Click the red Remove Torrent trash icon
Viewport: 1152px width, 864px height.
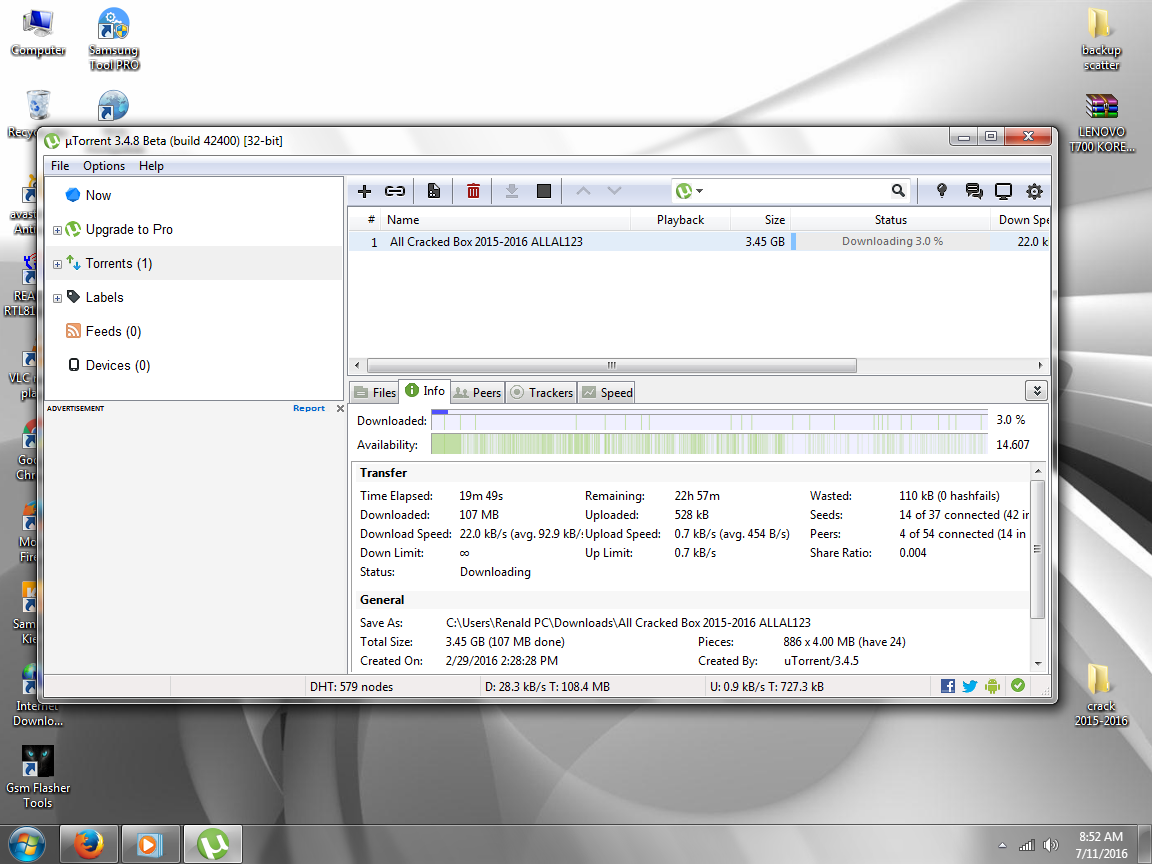[473, 191]
